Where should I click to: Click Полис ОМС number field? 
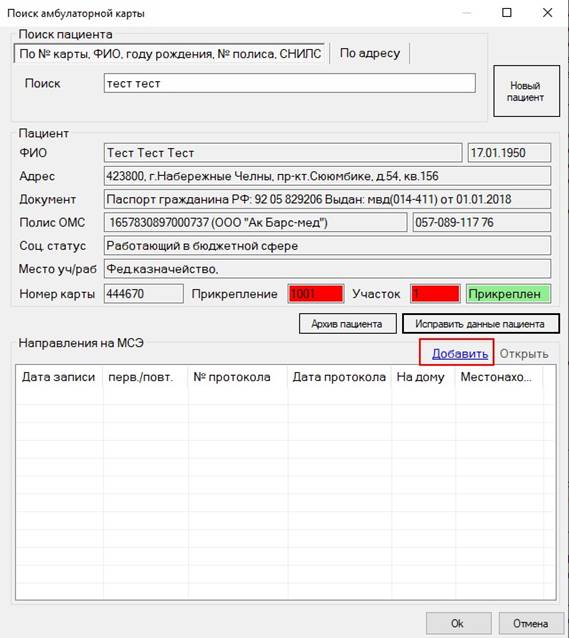point(256,222)
